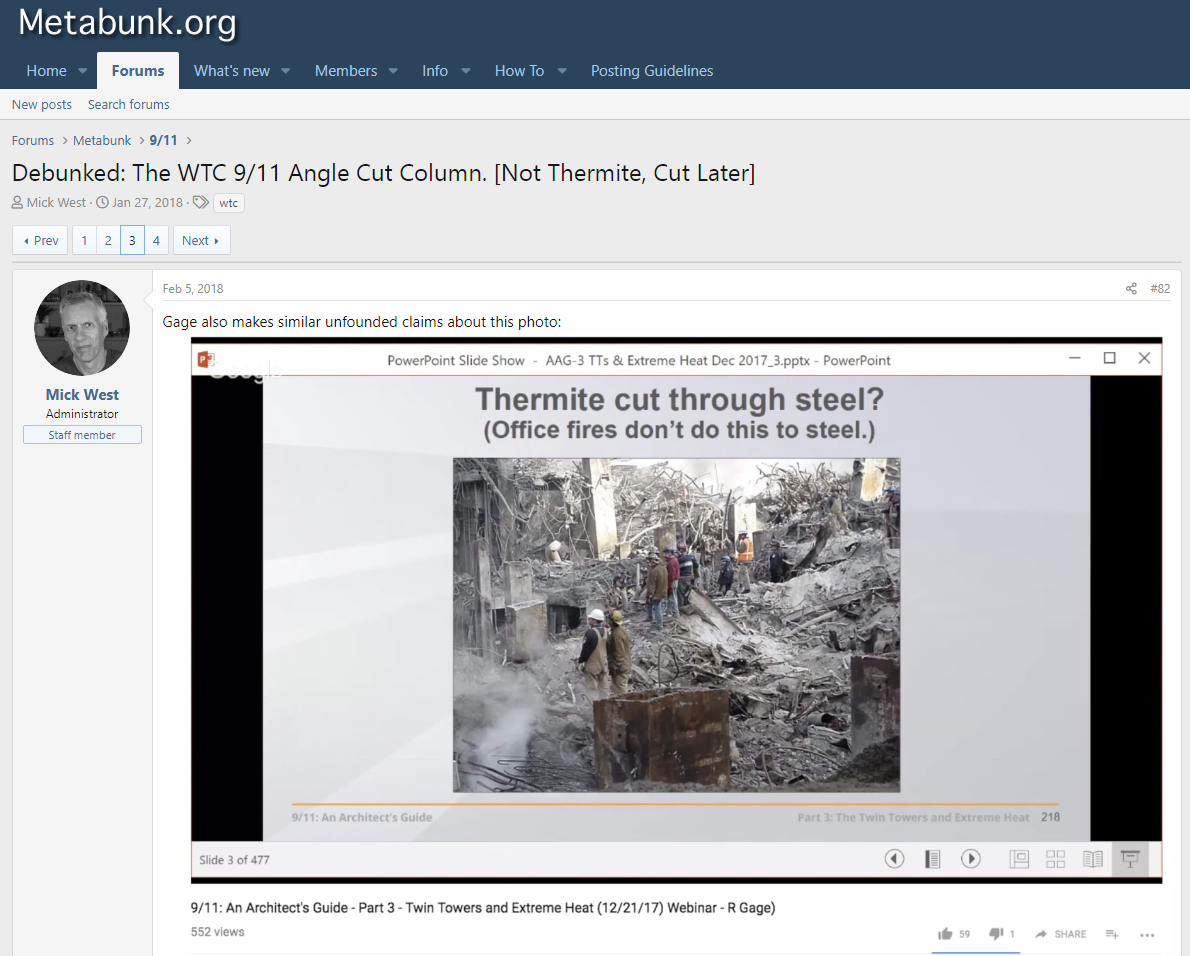
Task: Switch to the Forums tab
Action: tap(137, 70)
